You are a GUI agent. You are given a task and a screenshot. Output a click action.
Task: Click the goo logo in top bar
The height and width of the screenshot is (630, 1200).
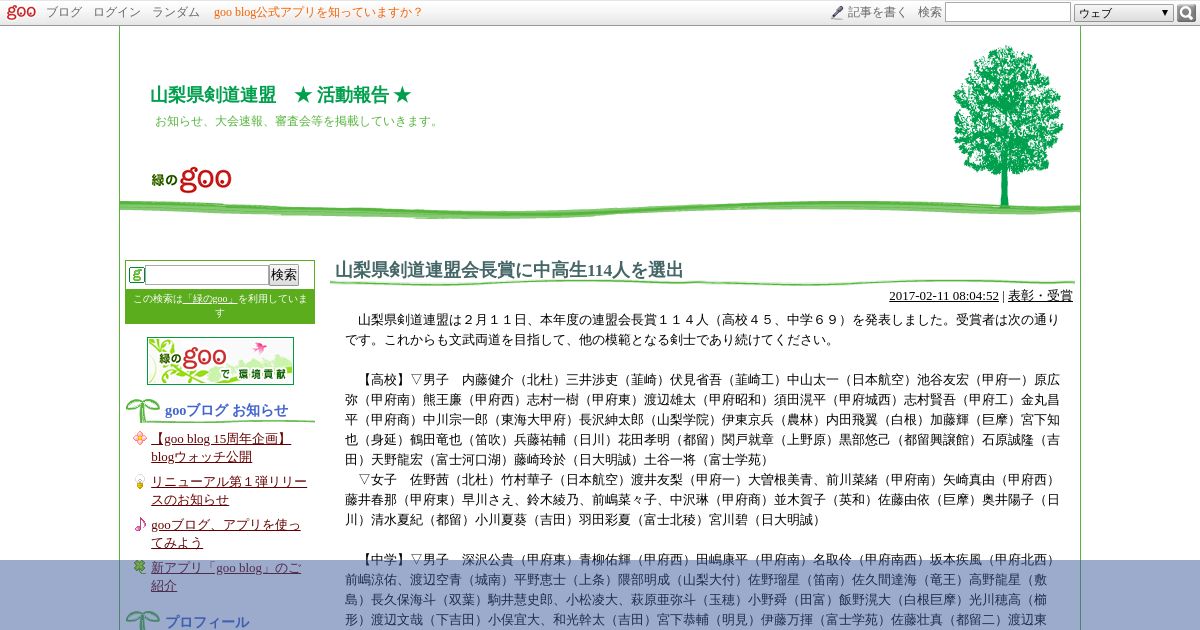(x=22, y=12)
